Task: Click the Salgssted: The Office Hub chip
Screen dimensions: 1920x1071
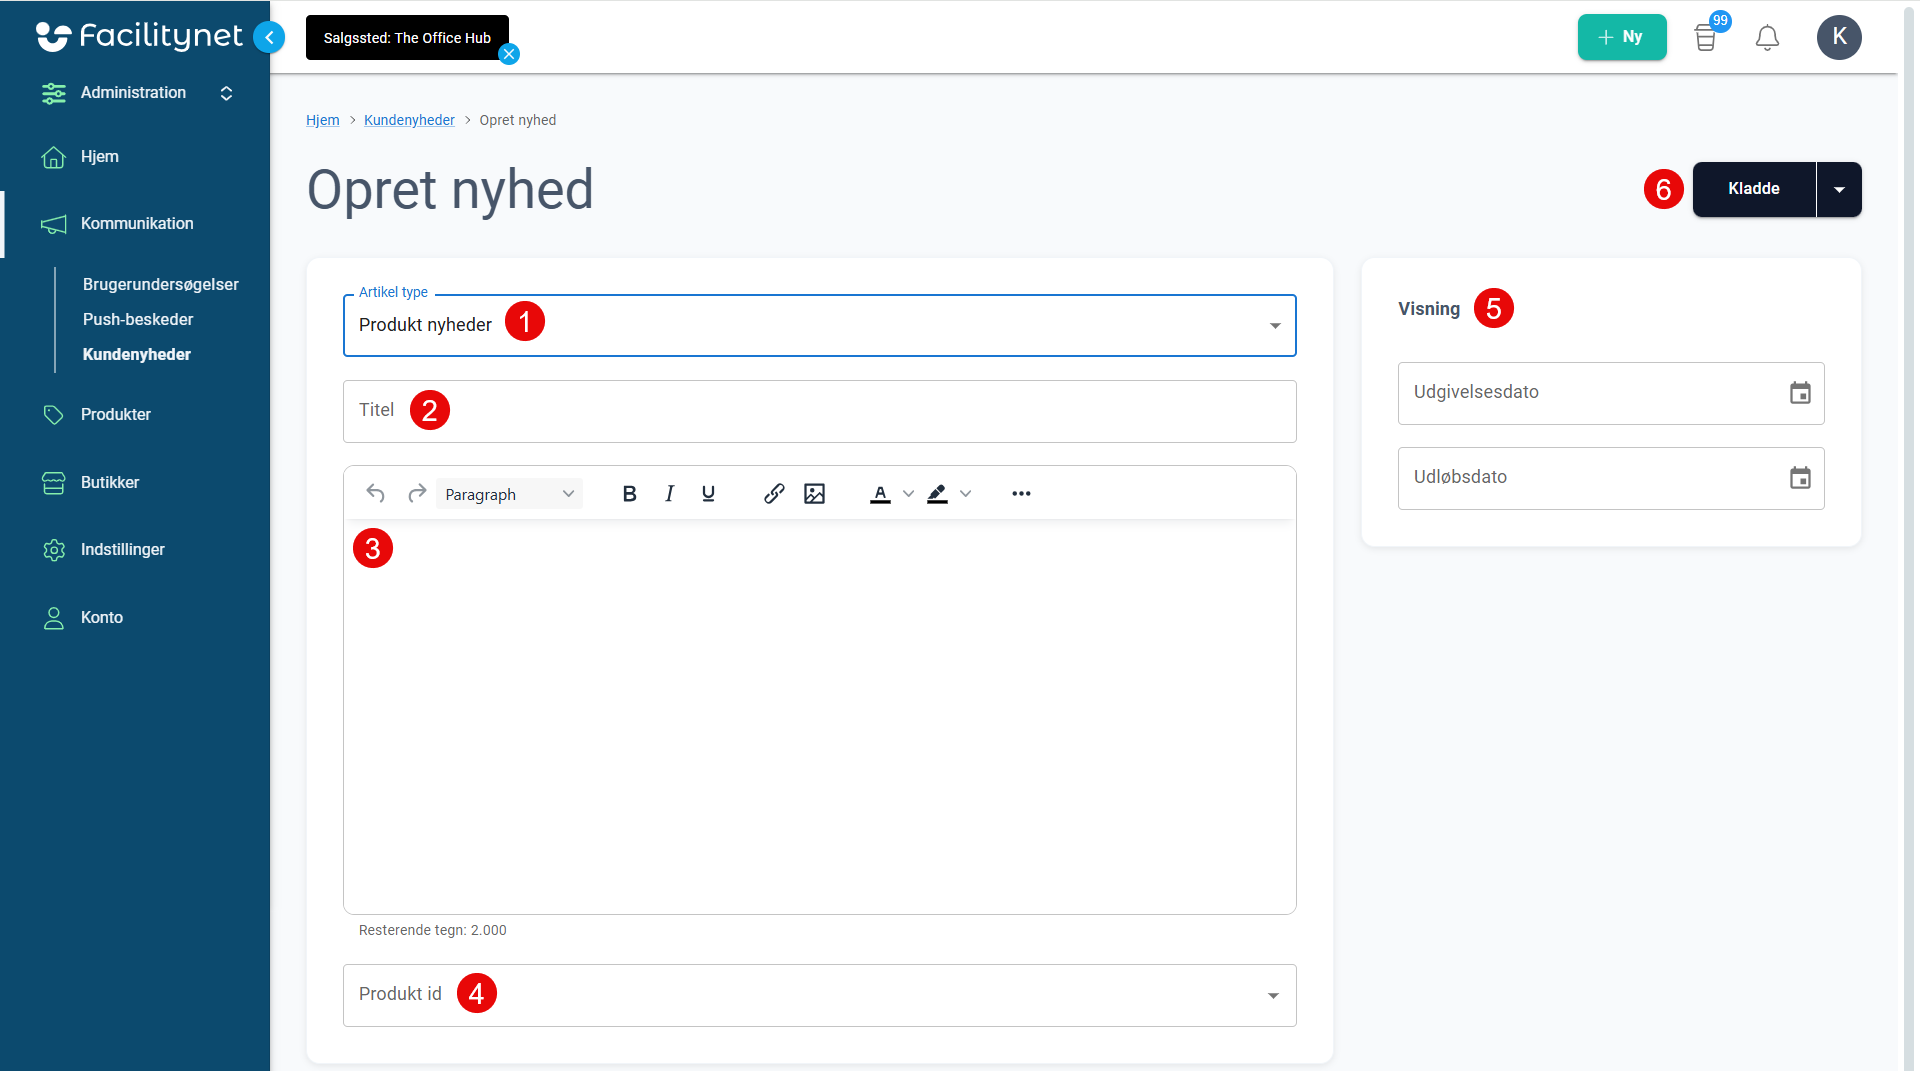Action: click(407, 38)
